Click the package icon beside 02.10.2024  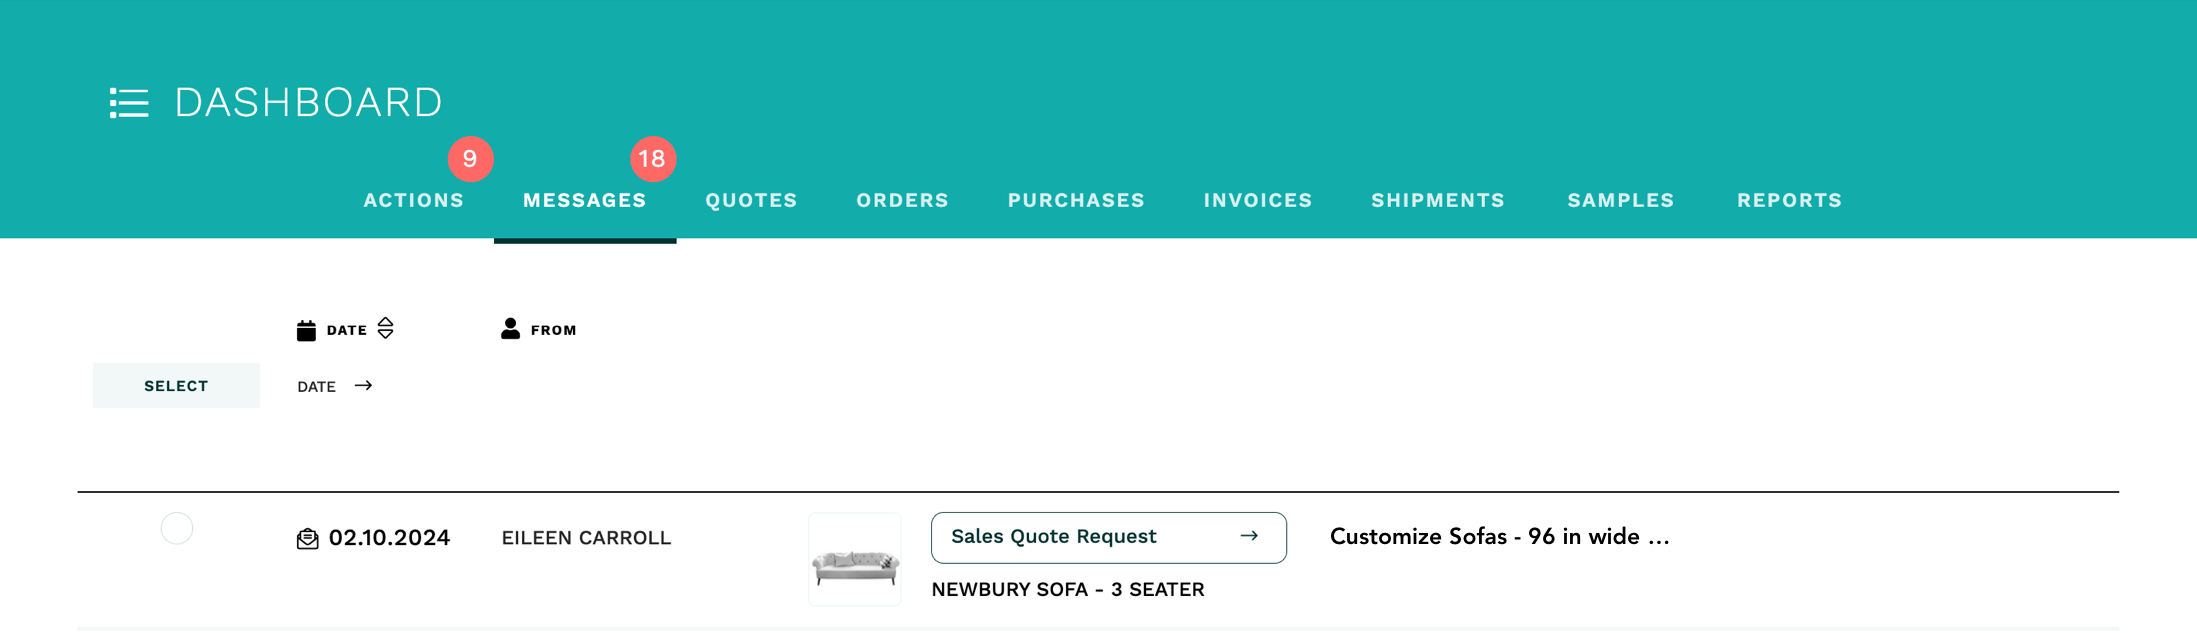pyautogui.click(x=308, y=537)
